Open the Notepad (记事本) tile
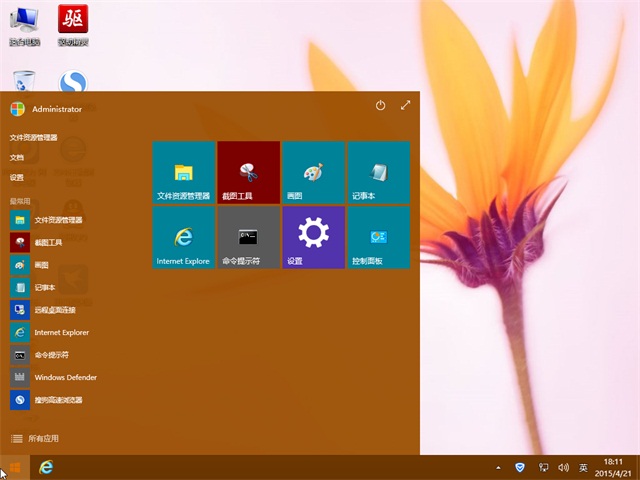 [x=379, y=172]
